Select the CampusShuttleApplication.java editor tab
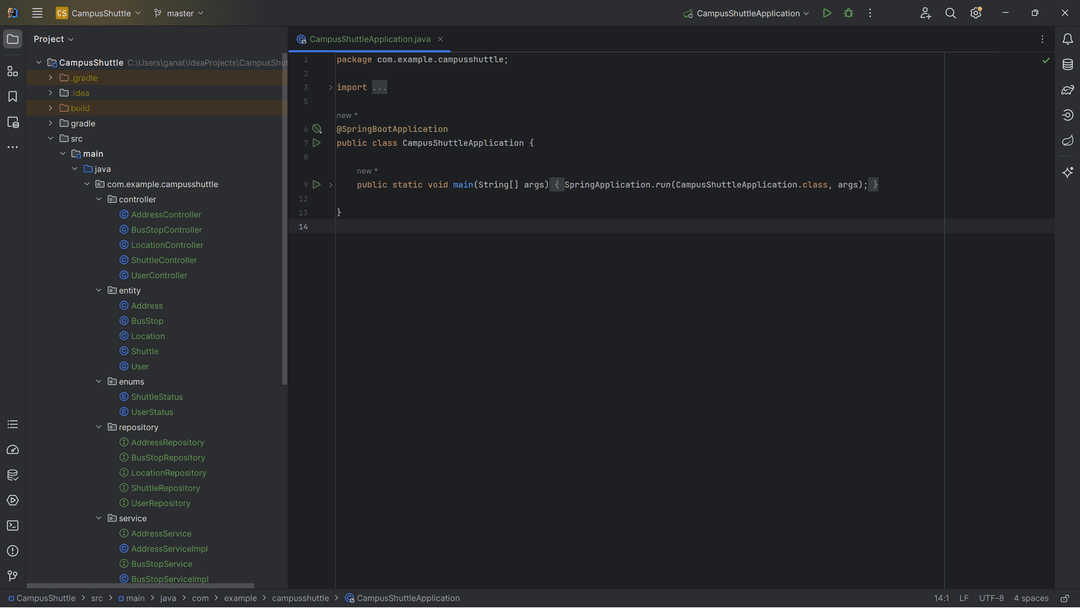Image resolution: width=1080 pixels, height=608 pixels. pyautogui.click(x=369, y=39)
